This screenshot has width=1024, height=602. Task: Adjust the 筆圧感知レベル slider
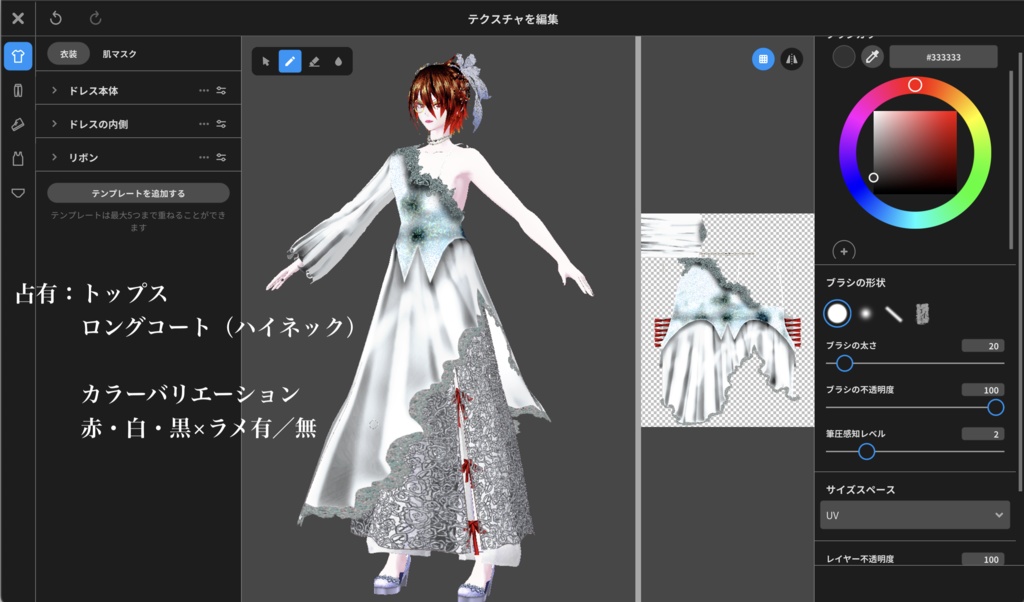[x=914, y=451]
